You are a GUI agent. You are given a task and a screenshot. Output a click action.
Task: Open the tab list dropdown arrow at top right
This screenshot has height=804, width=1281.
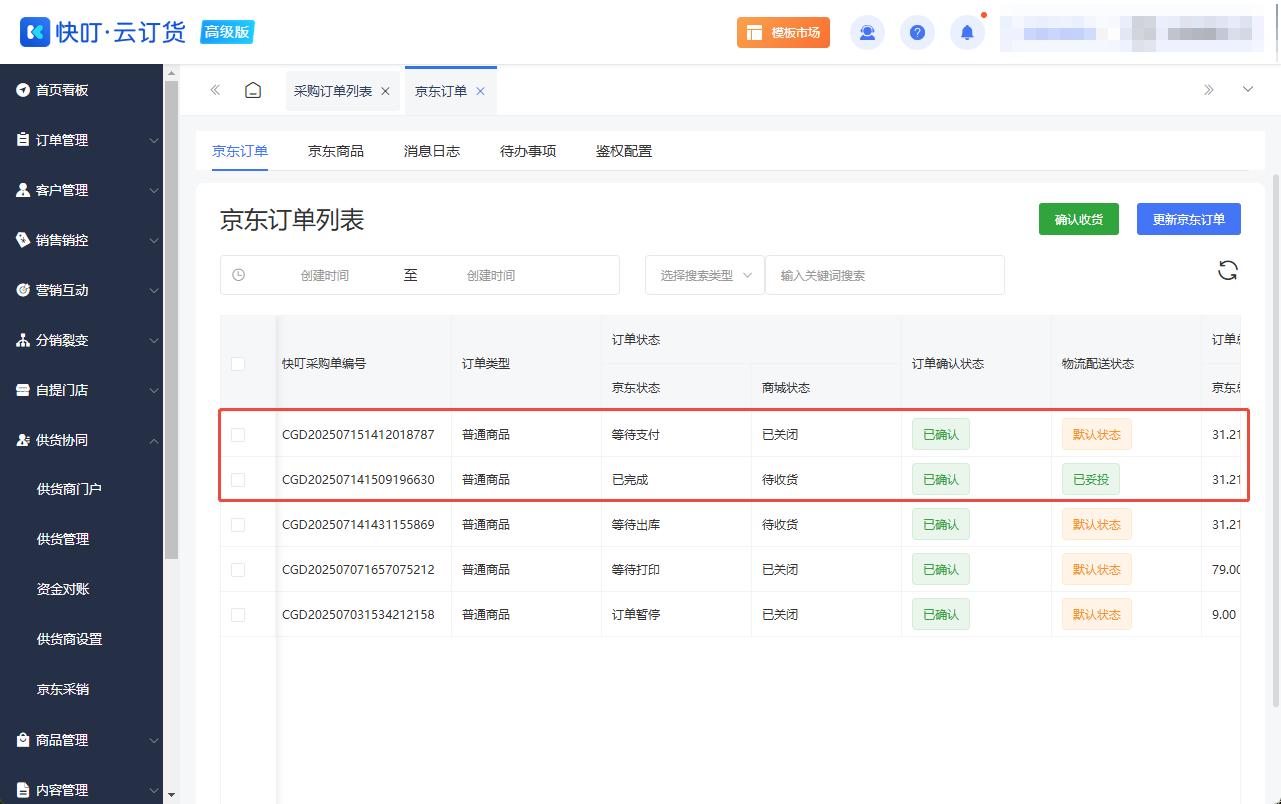click(x=1248, y=90)
